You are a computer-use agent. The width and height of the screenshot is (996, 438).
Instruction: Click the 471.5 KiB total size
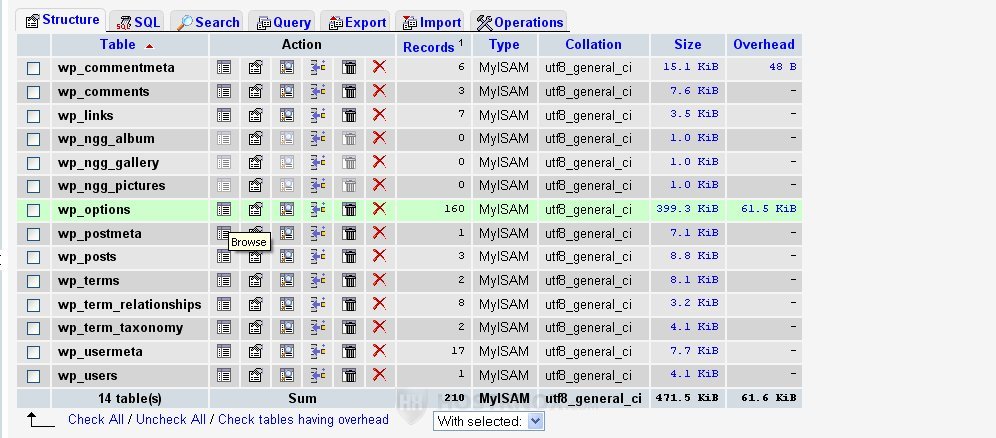687,397
